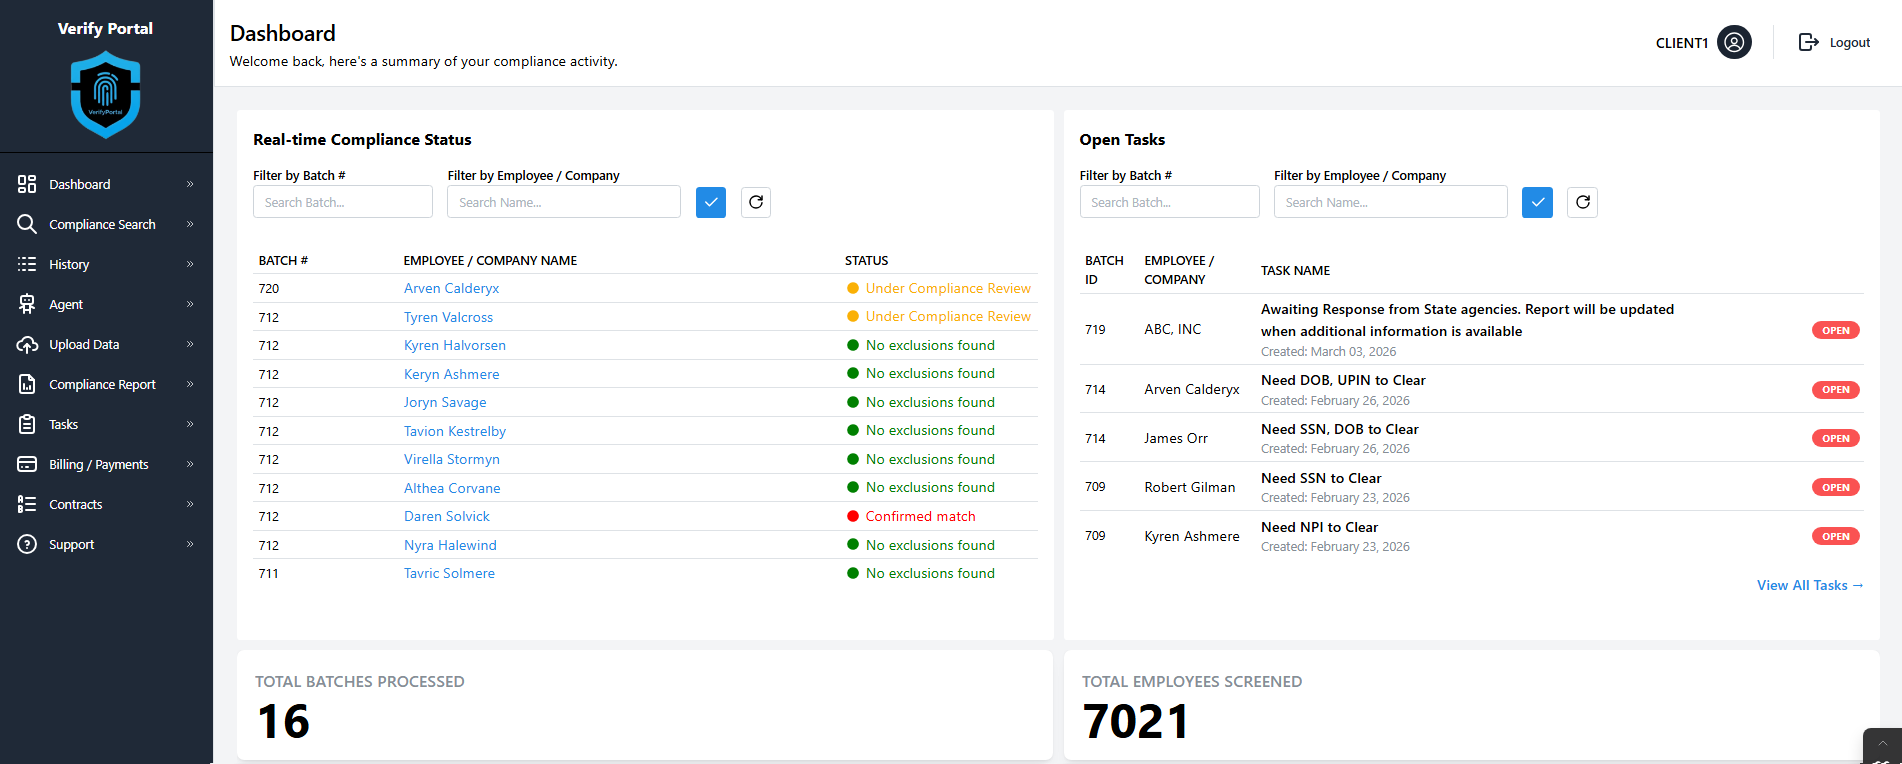Focus Compliance Status Search Batch field
The height and width of the screenshot is (764, 1902).
pos(343,202)
